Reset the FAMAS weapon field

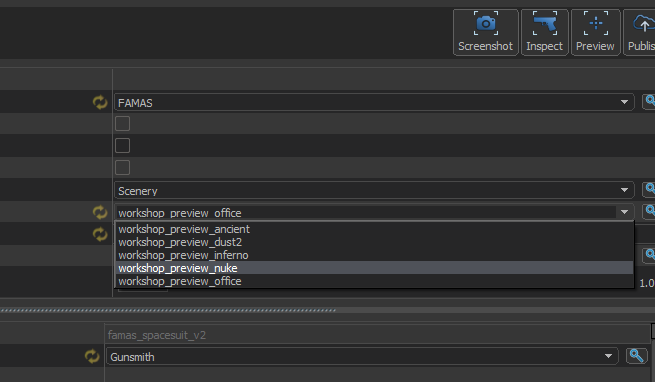click(100, 102)
